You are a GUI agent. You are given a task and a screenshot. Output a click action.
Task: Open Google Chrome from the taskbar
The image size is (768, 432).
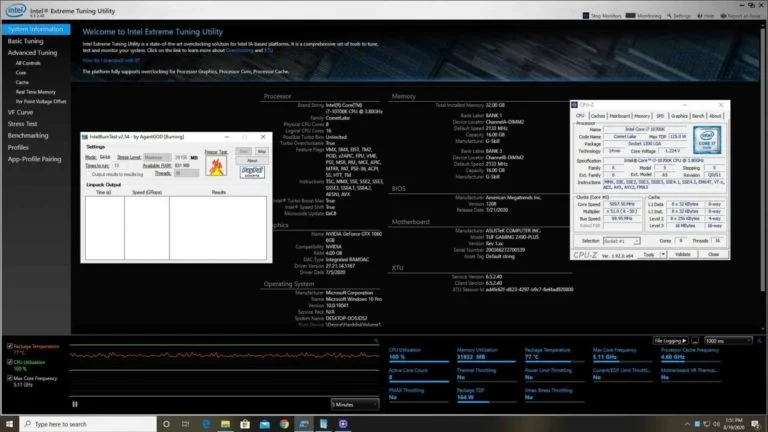[284, 424]
